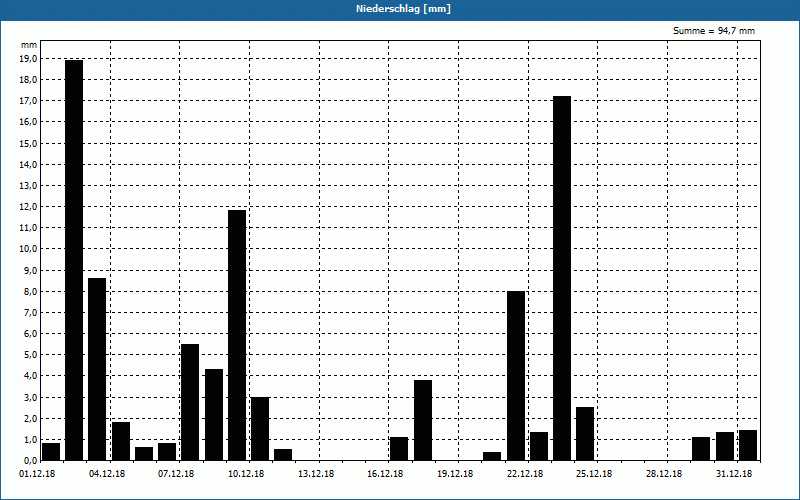Select the 16.12.18 date label
This screenshot has height=500, width=800.
385,474
